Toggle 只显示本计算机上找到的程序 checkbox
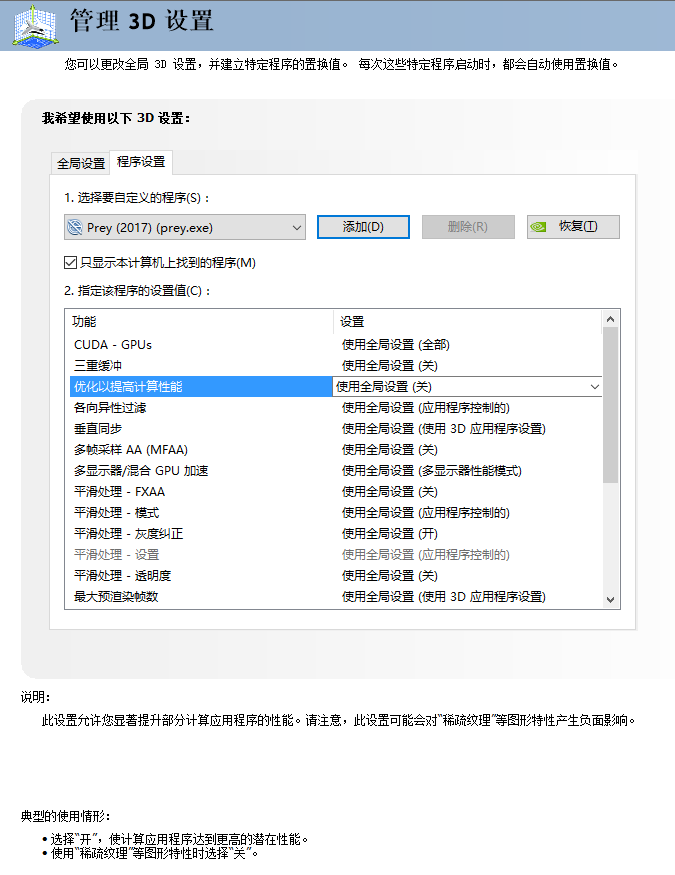 70,262
